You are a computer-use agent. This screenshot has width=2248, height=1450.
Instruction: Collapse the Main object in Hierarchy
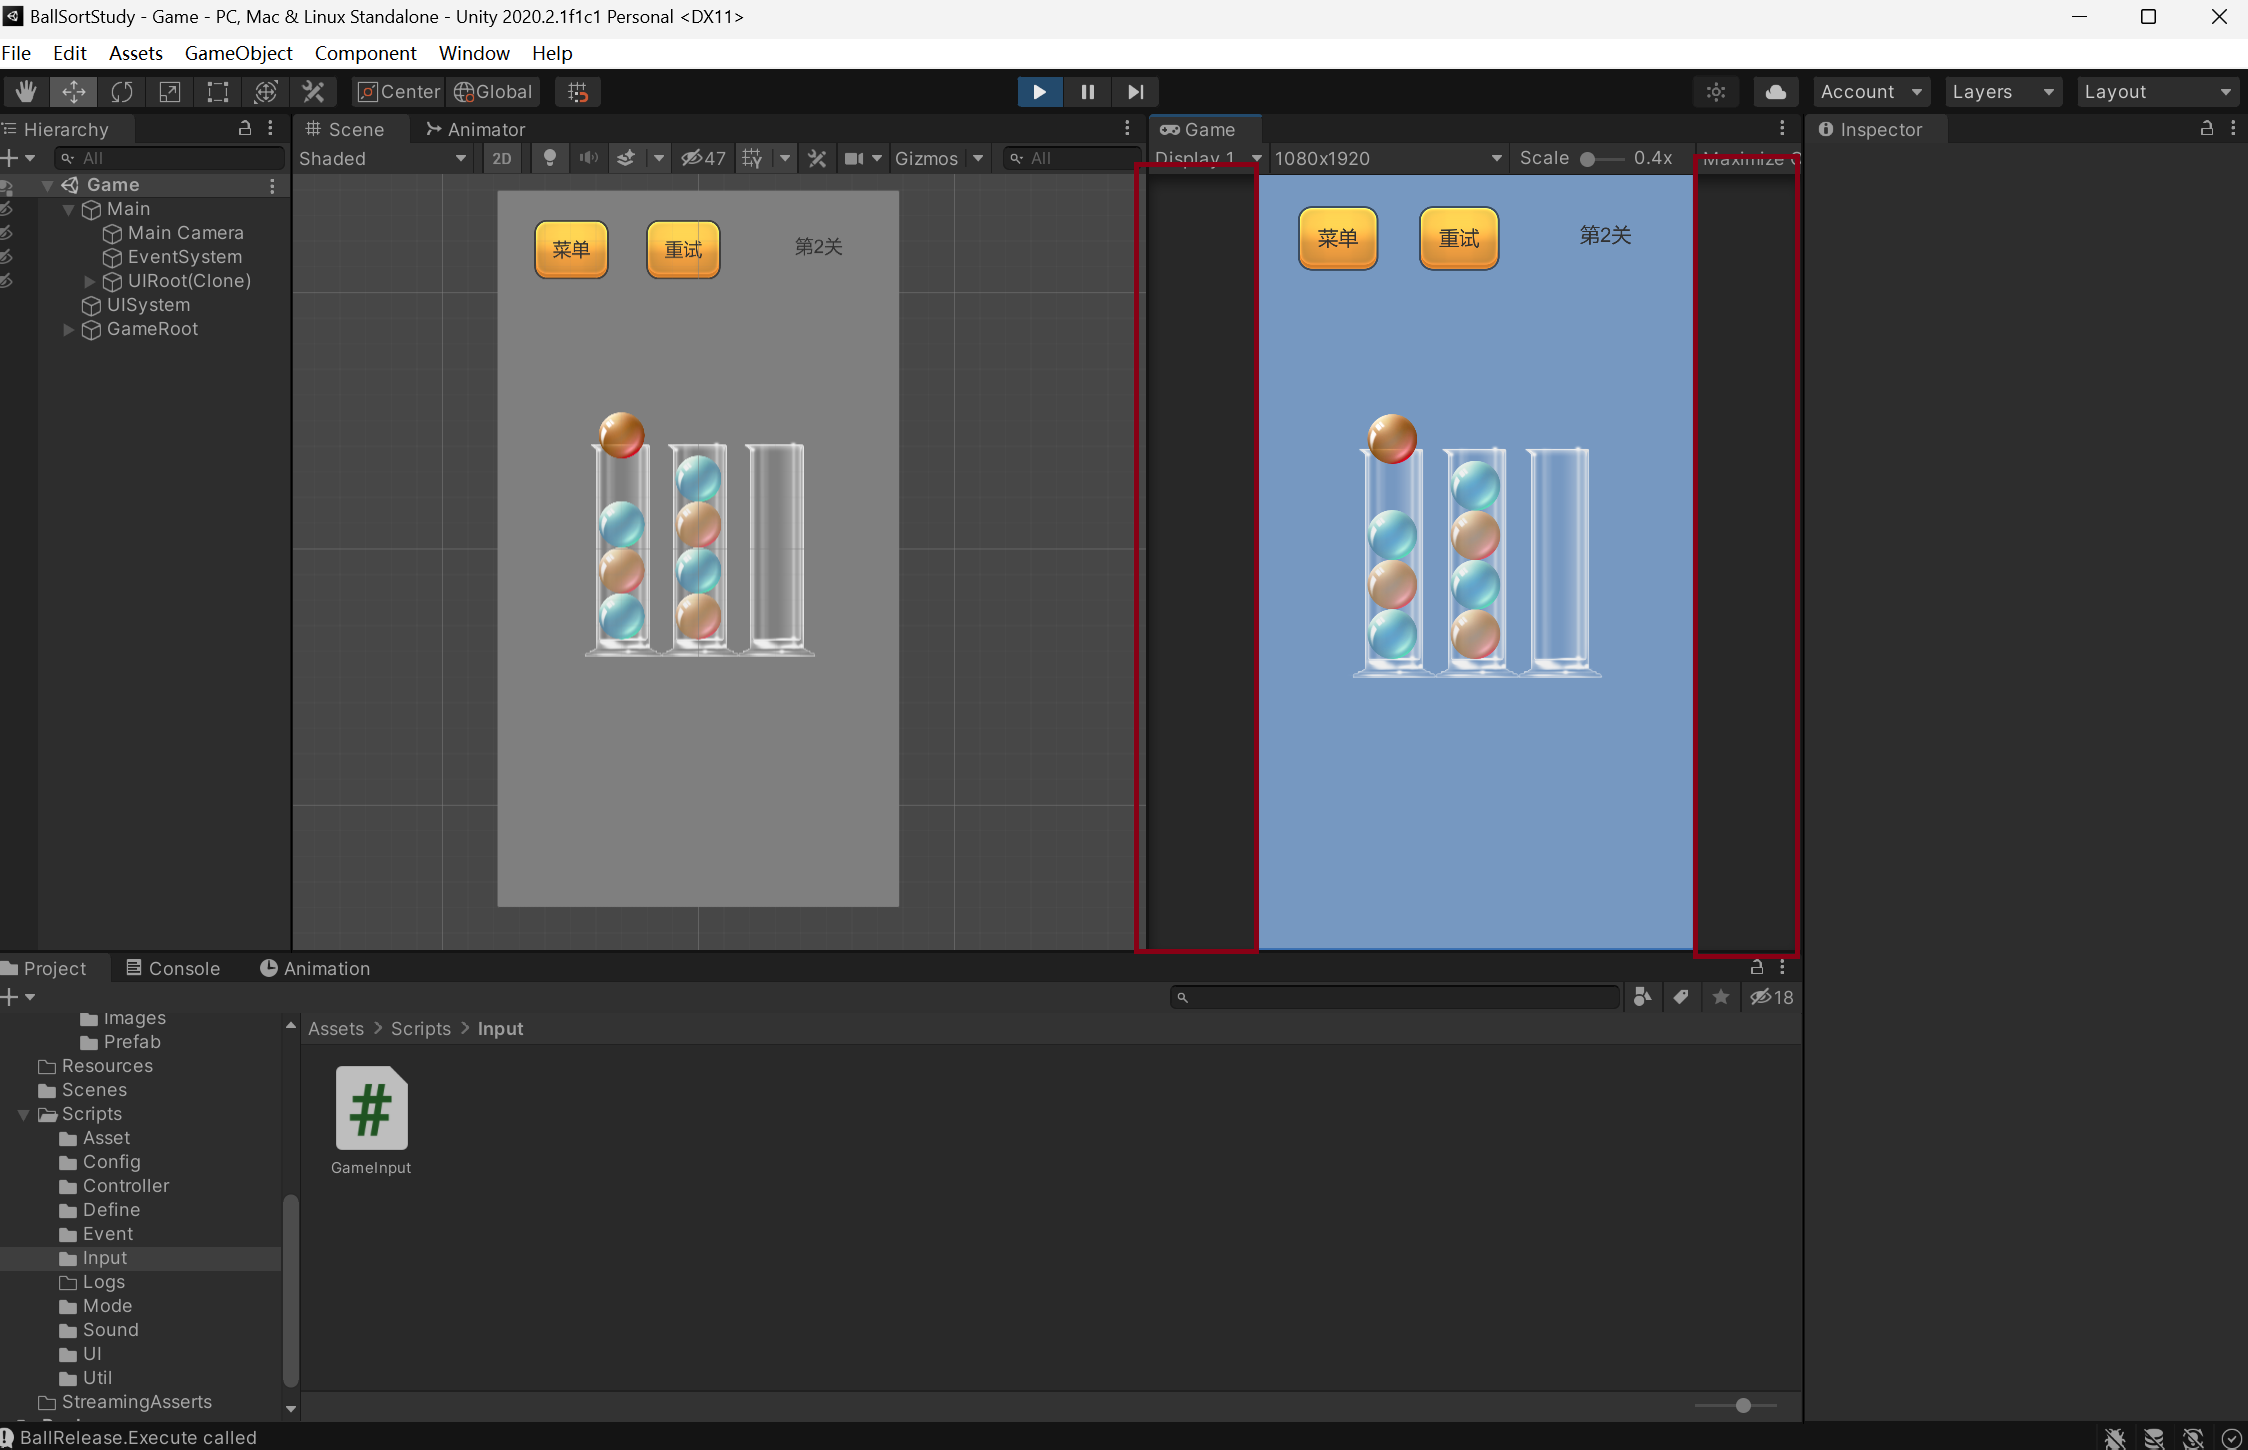tap(68, 209)
